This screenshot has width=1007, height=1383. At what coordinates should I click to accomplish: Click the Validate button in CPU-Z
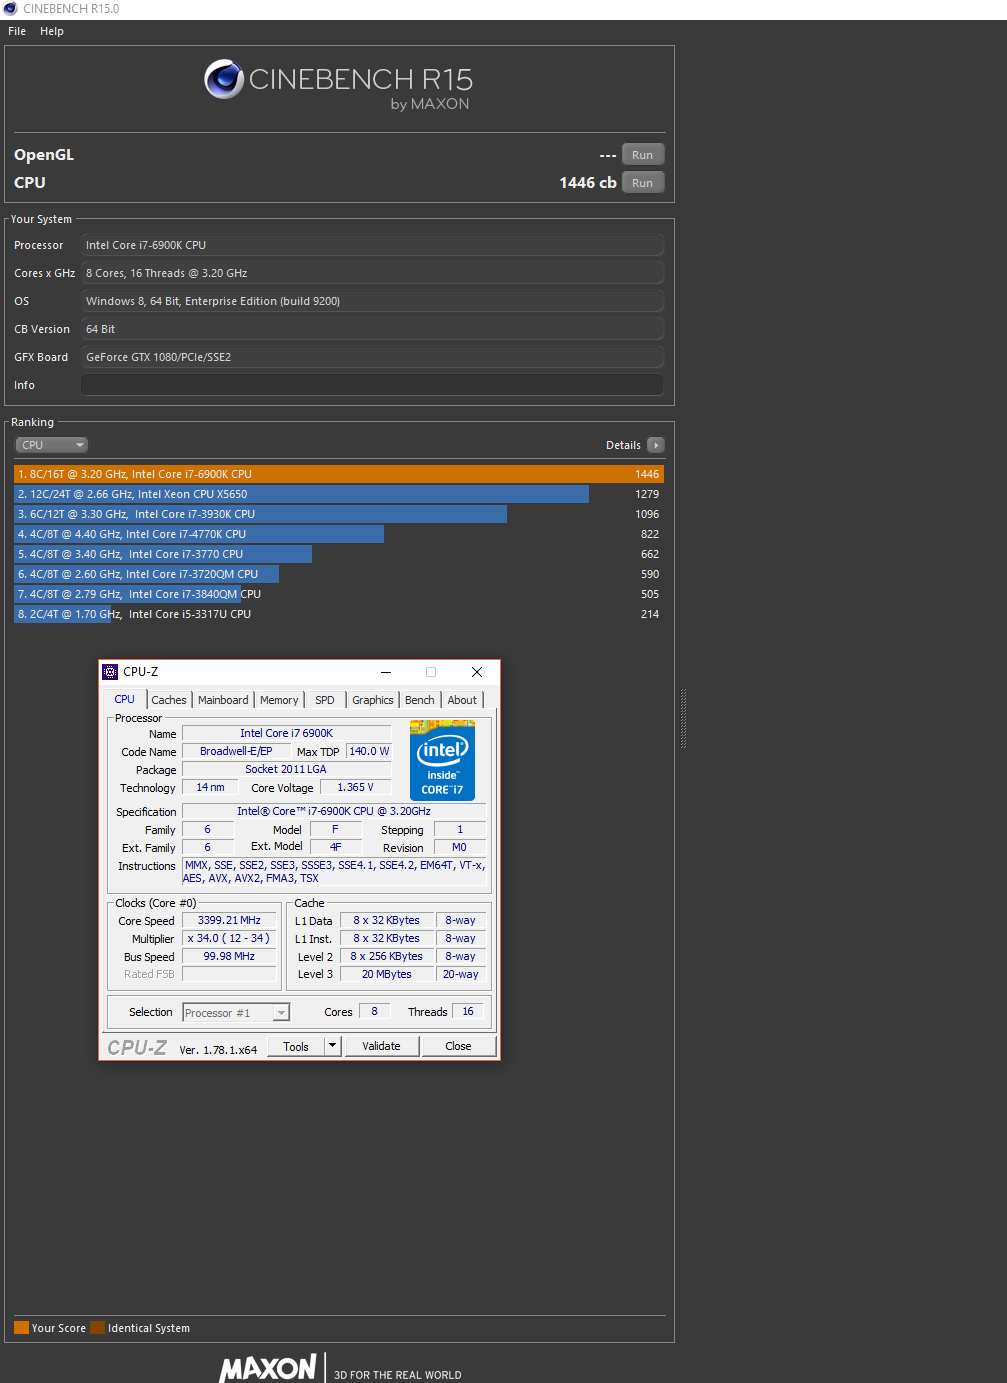[x=381, y=1046]
